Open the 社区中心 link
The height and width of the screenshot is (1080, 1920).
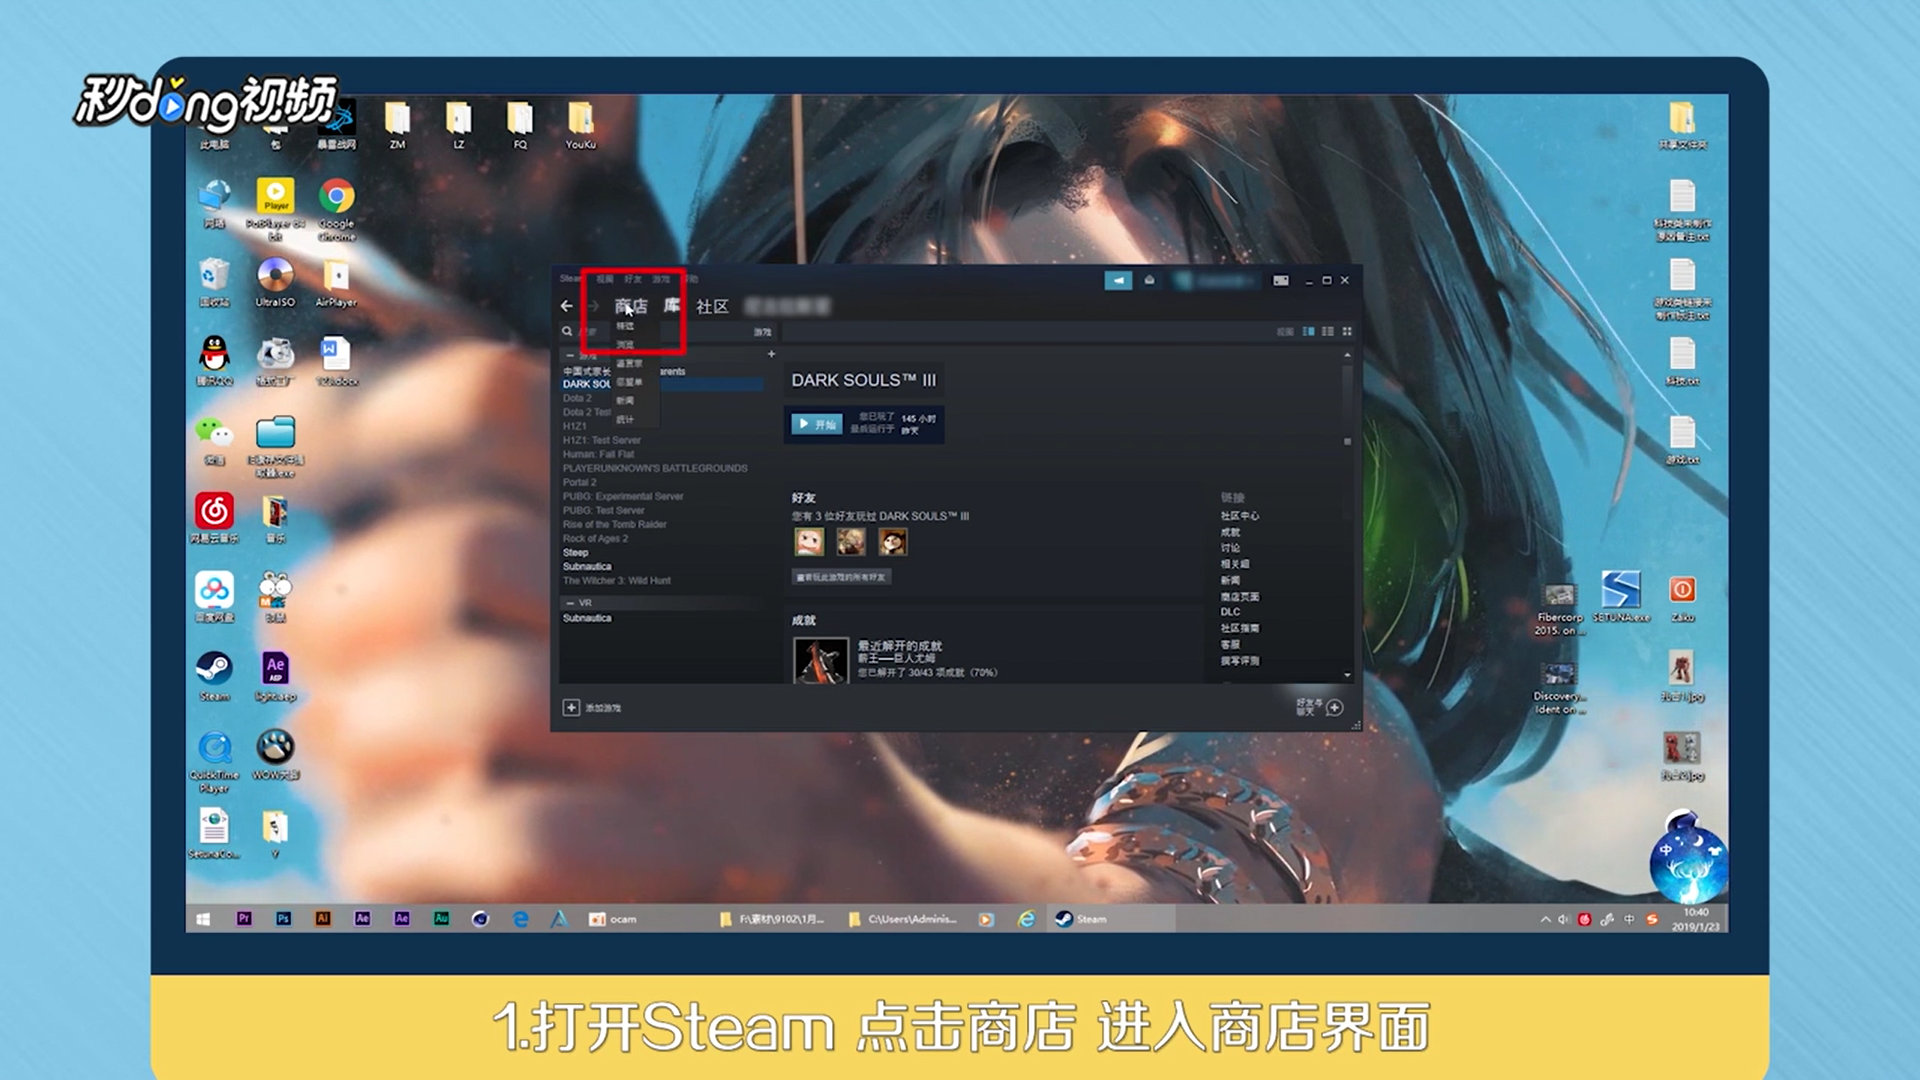click(x=1240, y=516)
